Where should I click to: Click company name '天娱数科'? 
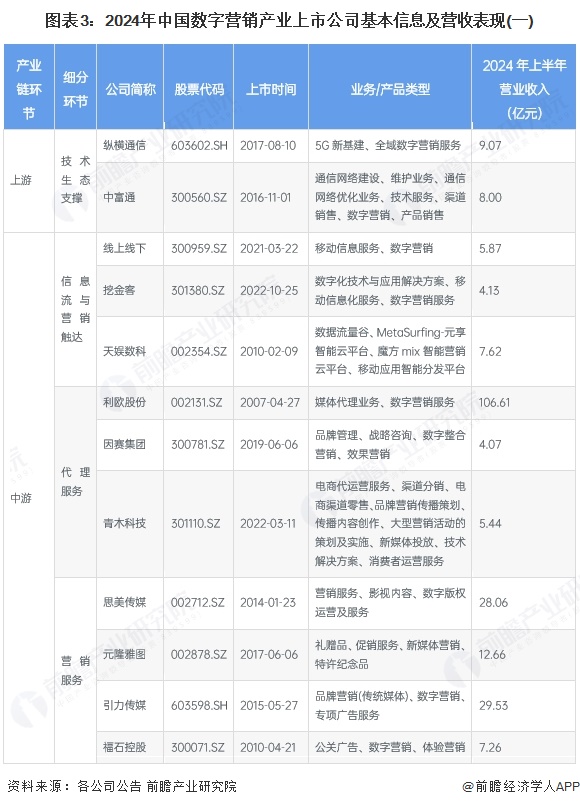[x=124, y=351]
